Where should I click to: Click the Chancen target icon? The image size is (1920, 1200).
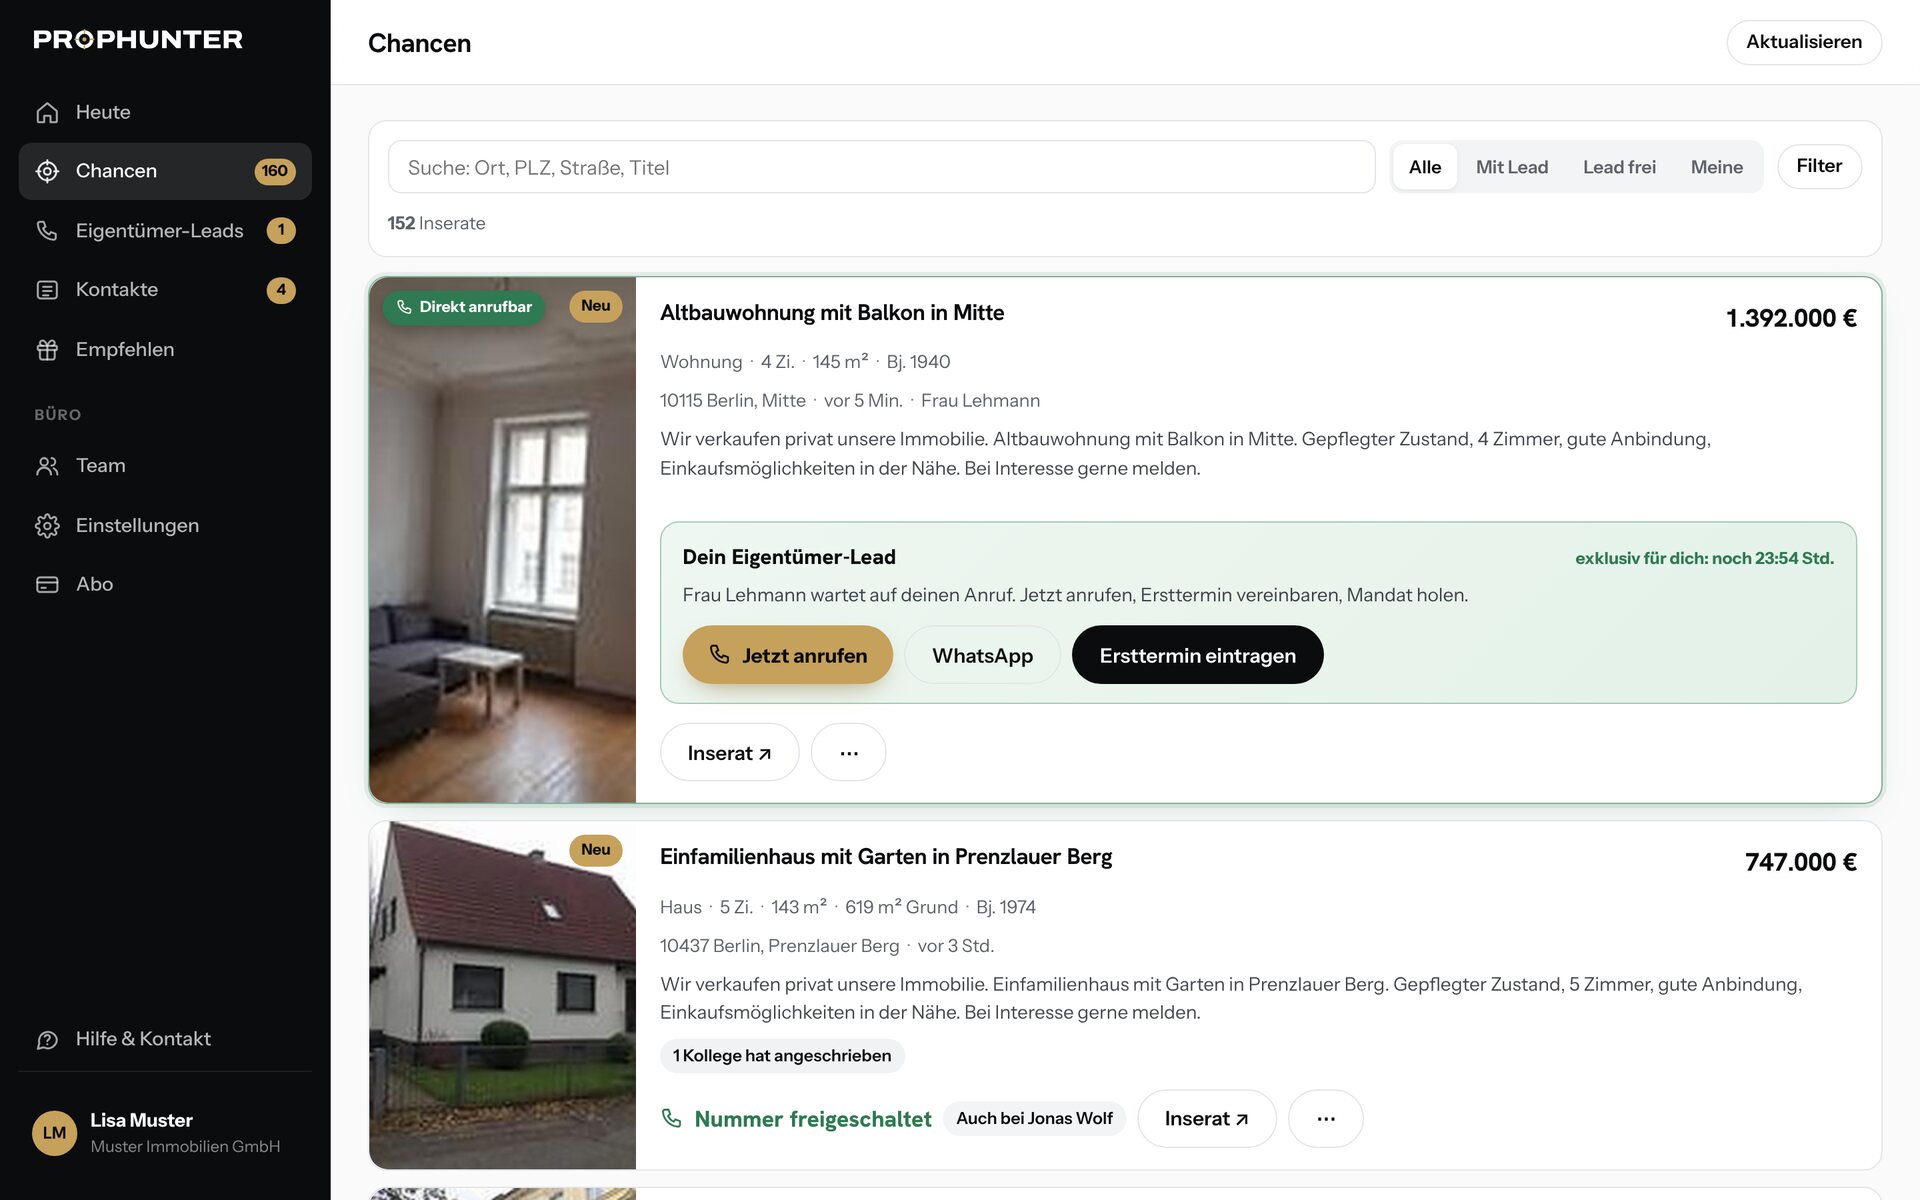click(47, 171)
